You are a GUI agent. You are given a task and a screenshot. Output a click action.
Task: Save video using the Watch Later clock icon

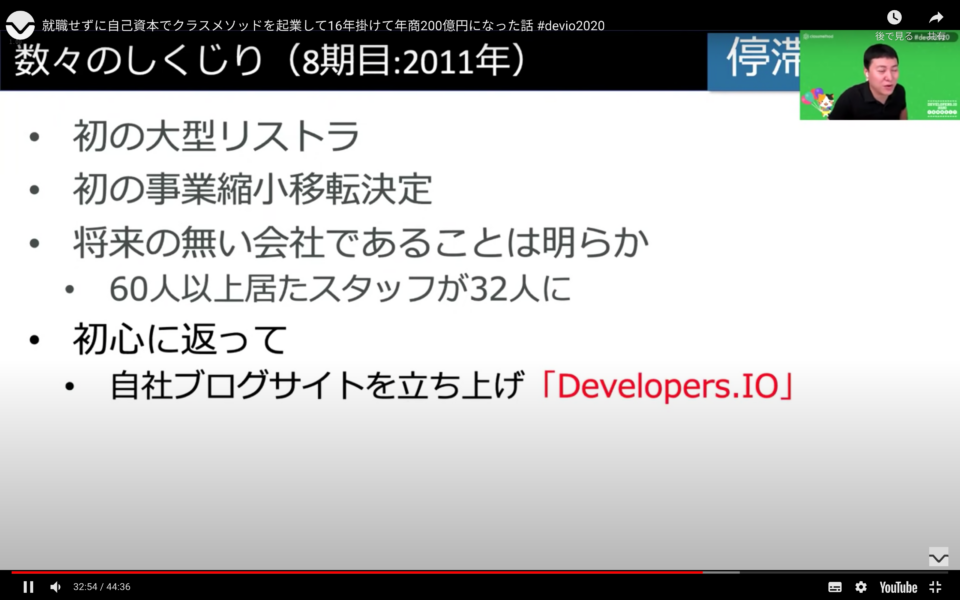click(893, 16)
